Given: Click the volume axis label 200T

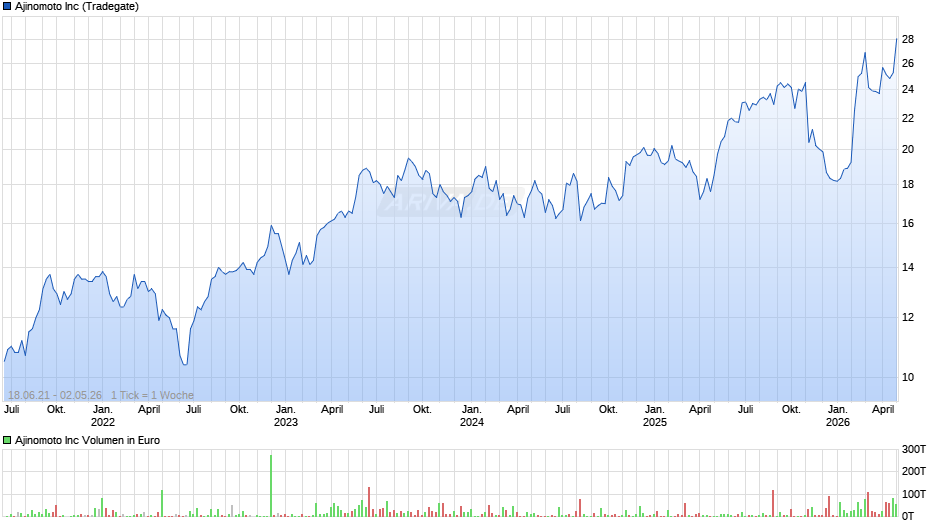Looking at the screenshot, I should pos(914,471).
